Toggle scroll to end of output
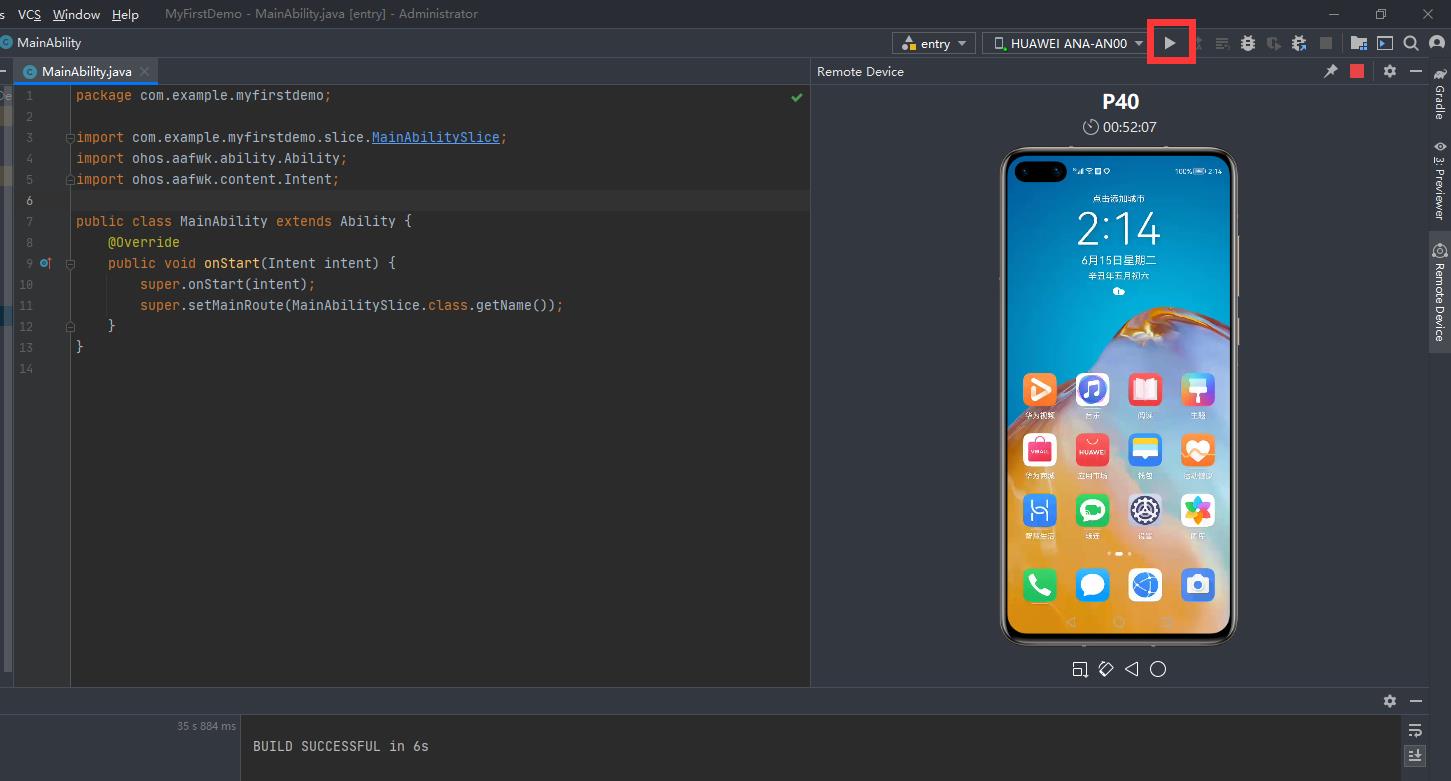The height and width of the screenshot is (781, 1451). coord(1415,755)
